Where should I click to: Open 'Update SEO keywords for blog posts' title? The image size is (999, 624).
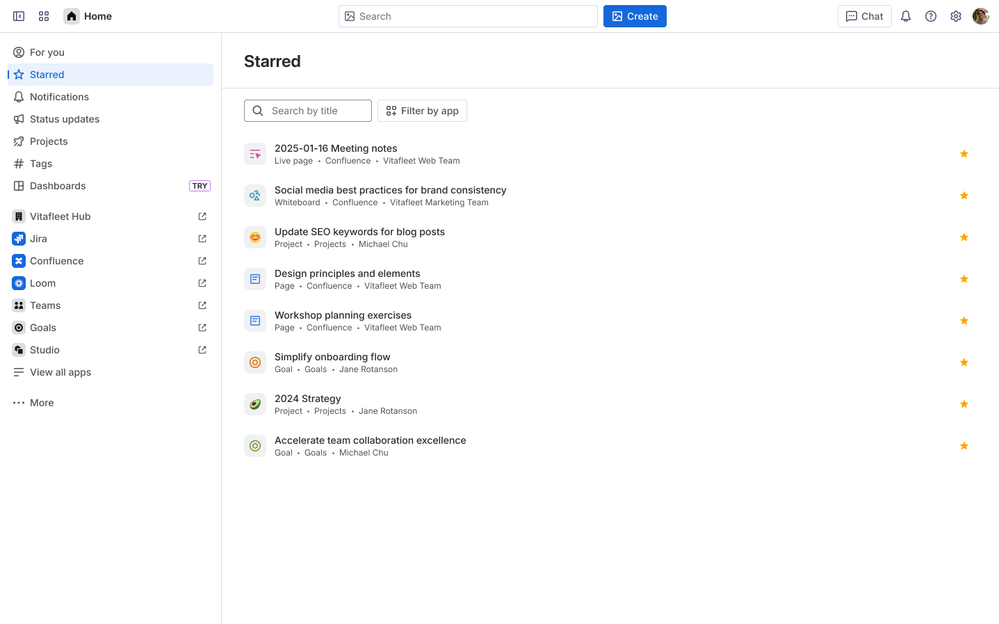(x=359, y=232)
